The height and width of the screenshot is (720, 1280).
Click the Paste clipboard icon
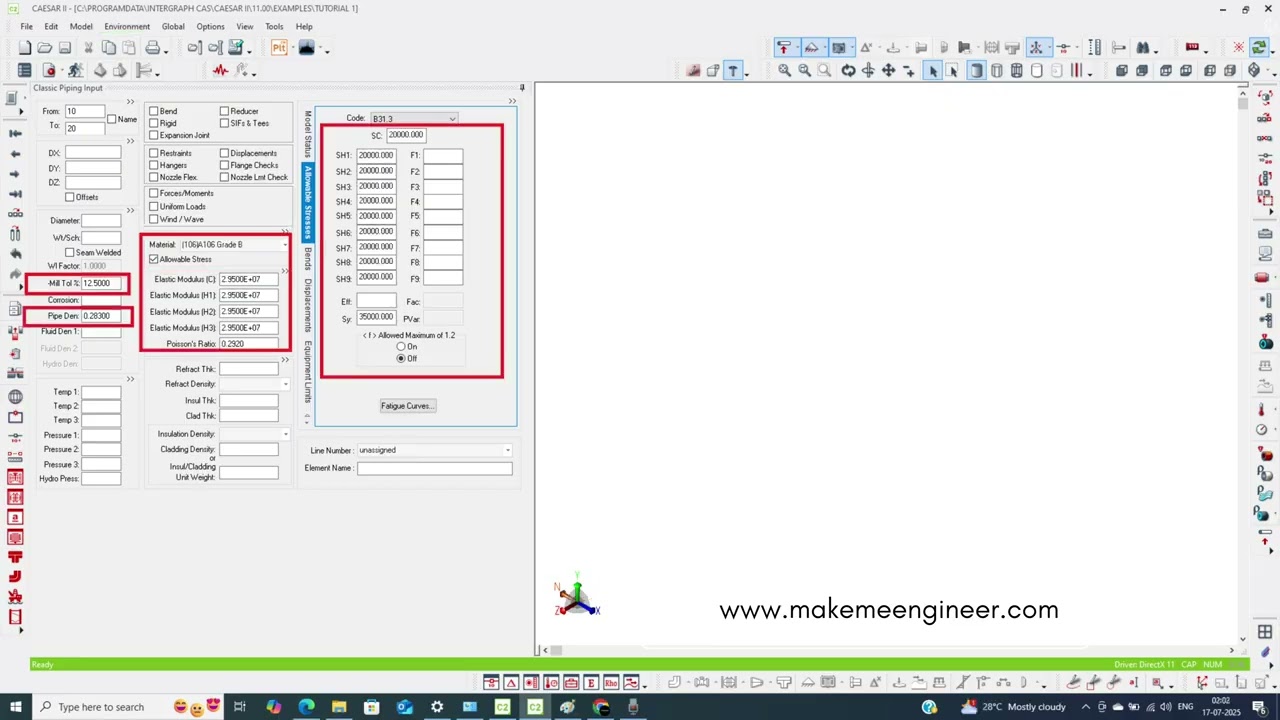click(x=127, y=48)
